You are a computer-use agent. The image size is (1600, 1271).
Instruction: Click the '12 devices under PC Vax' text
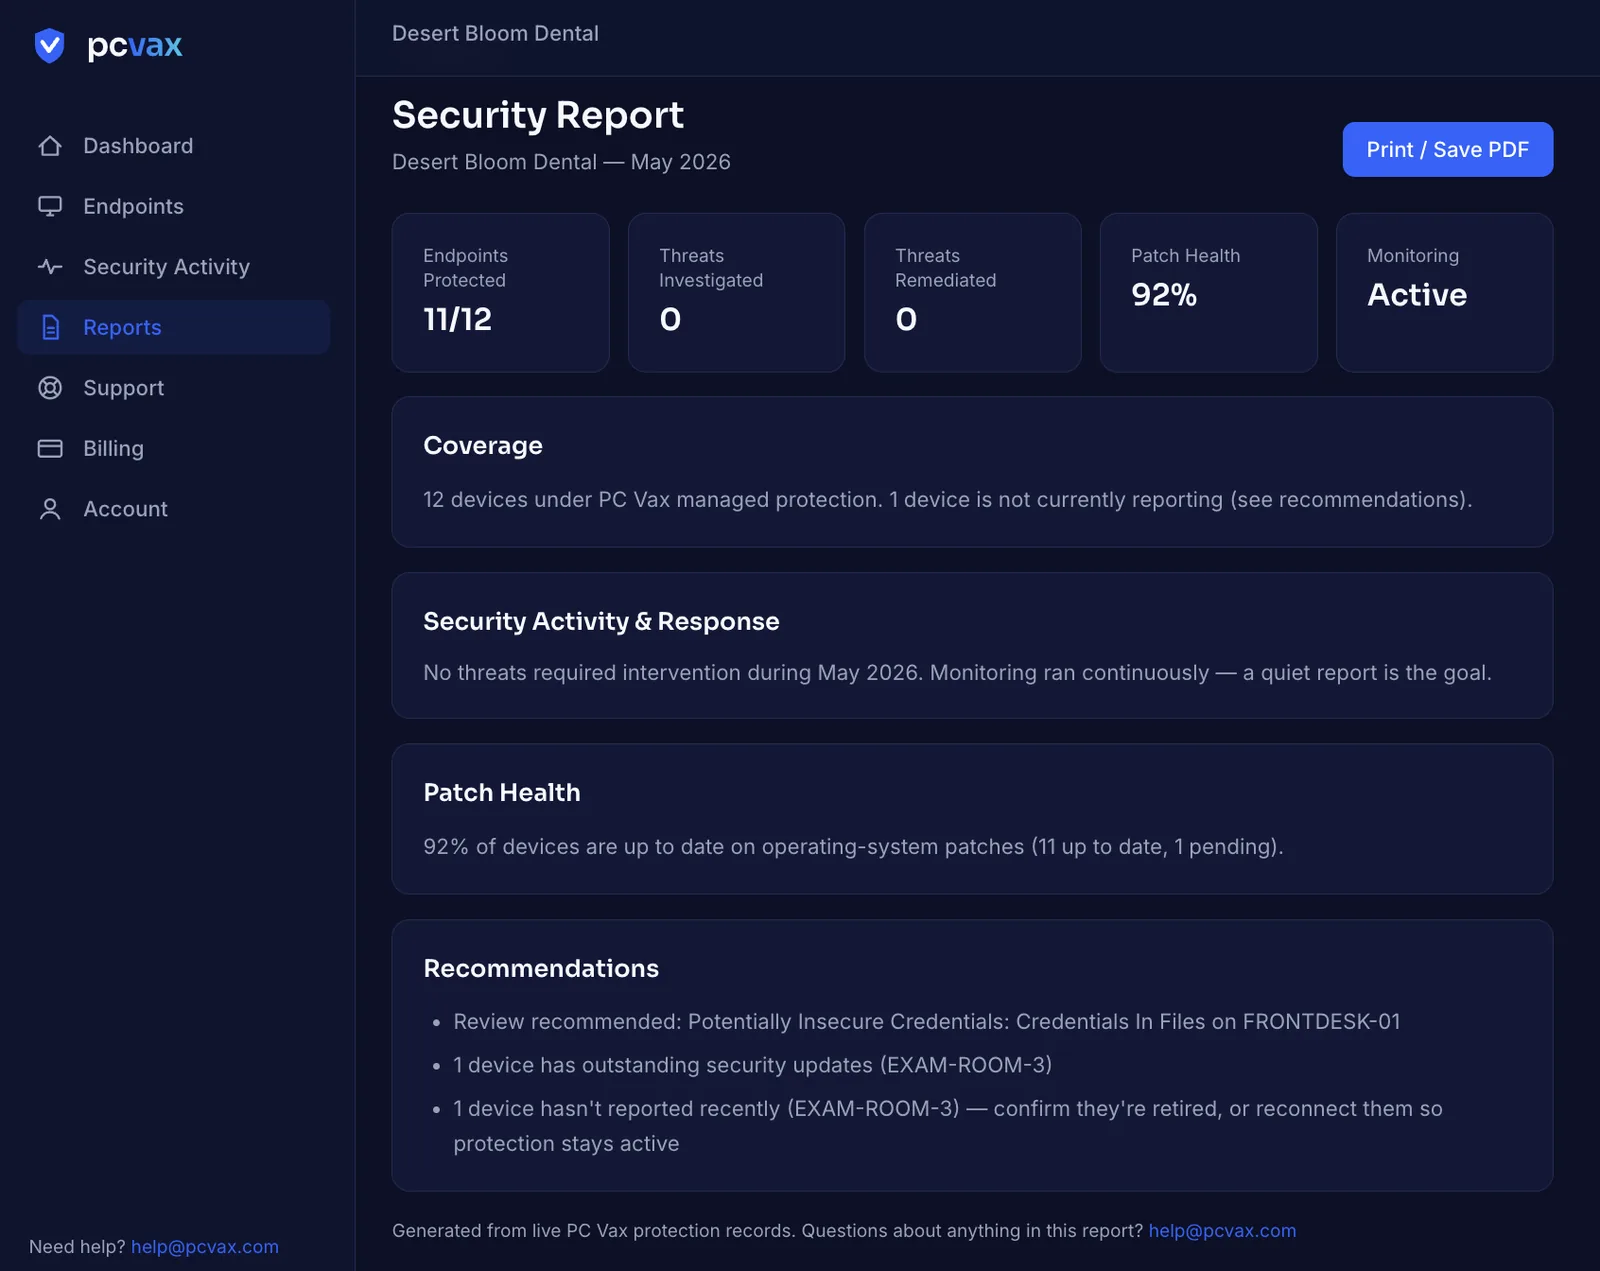947,500
